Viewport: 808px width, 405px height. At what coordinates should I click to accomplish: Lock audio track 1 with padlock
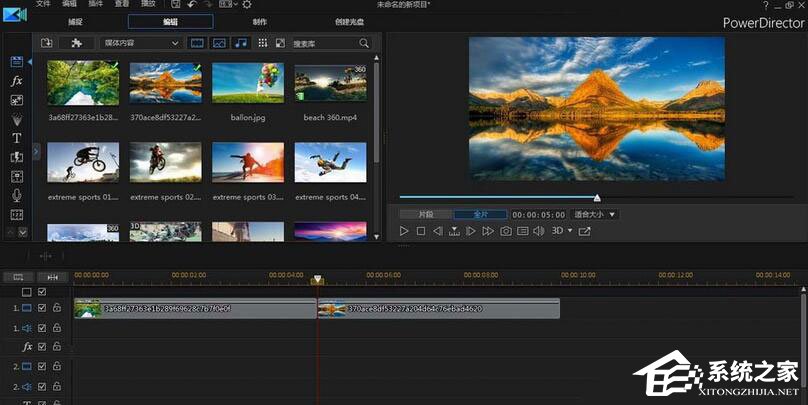[x=57, y=327]
